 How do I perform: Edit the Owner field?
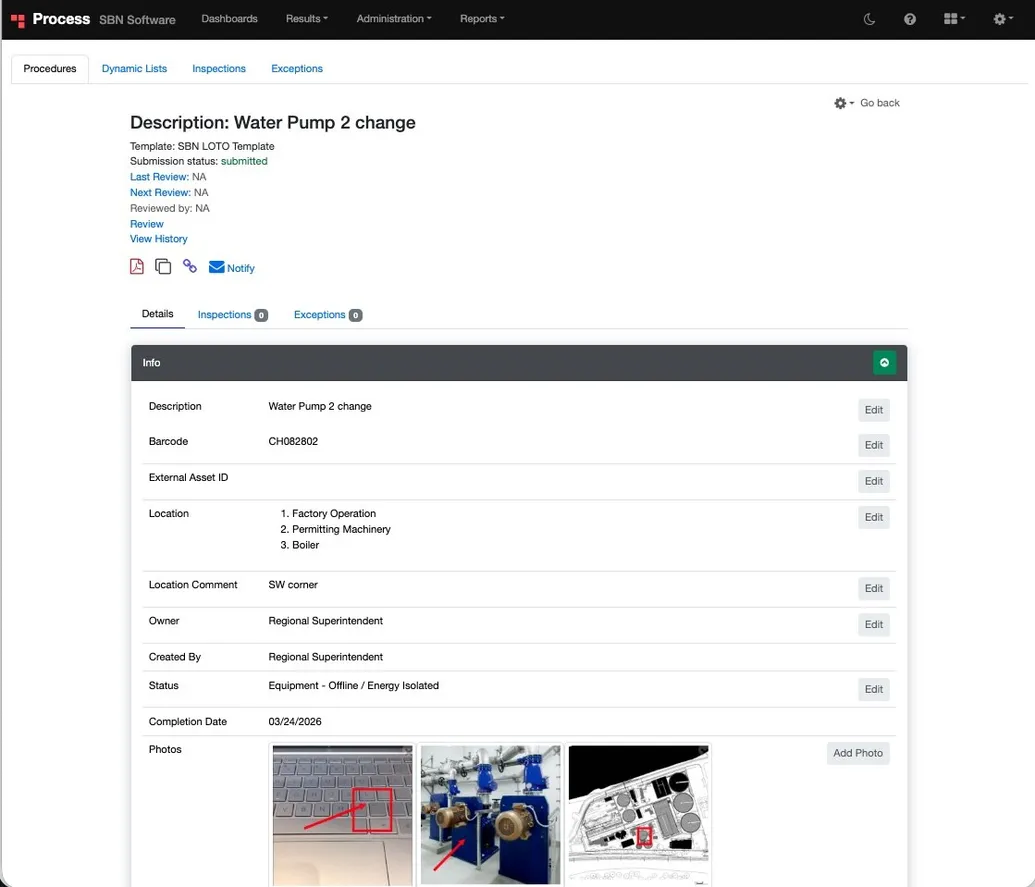(873, 624)
